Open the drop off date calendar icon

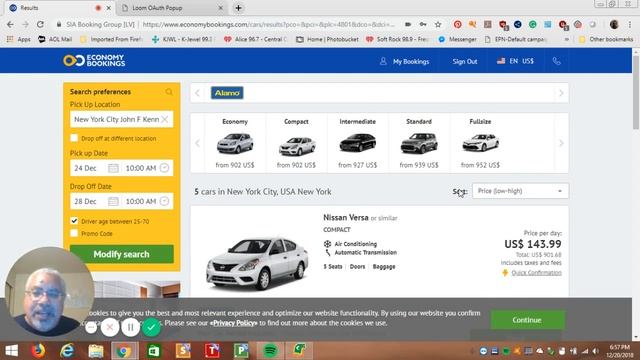click(113, 201)
